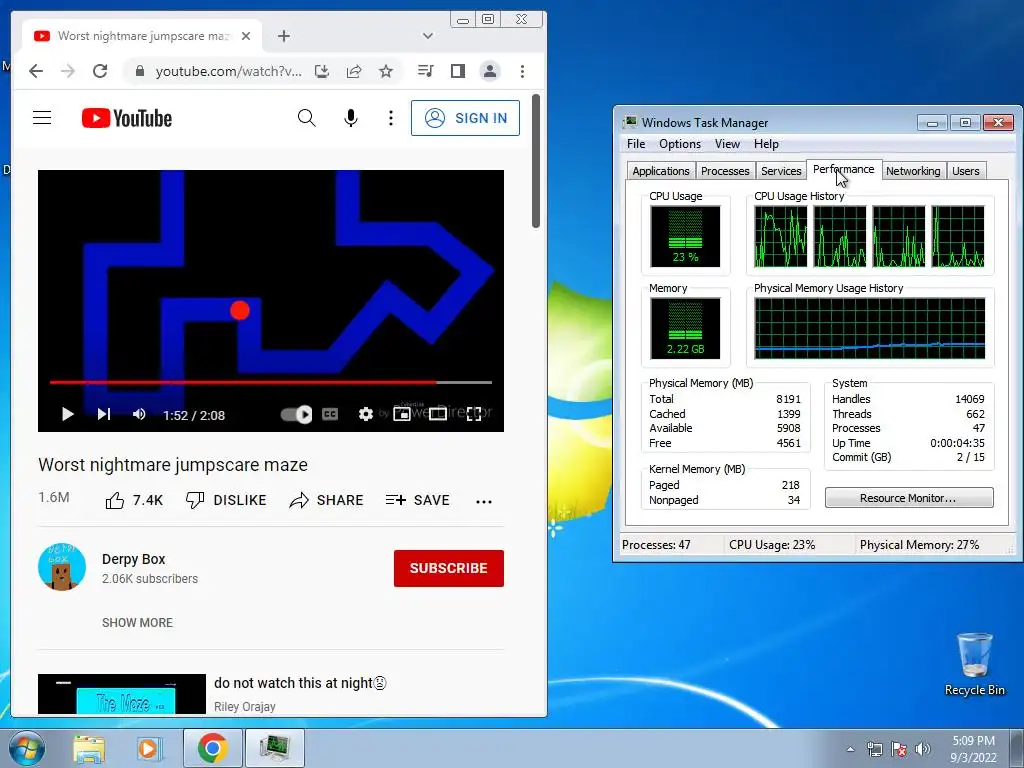This screenshot has width=1024, height=768.
Task: Enable miniplayer mode
Action: pos(402,414)
